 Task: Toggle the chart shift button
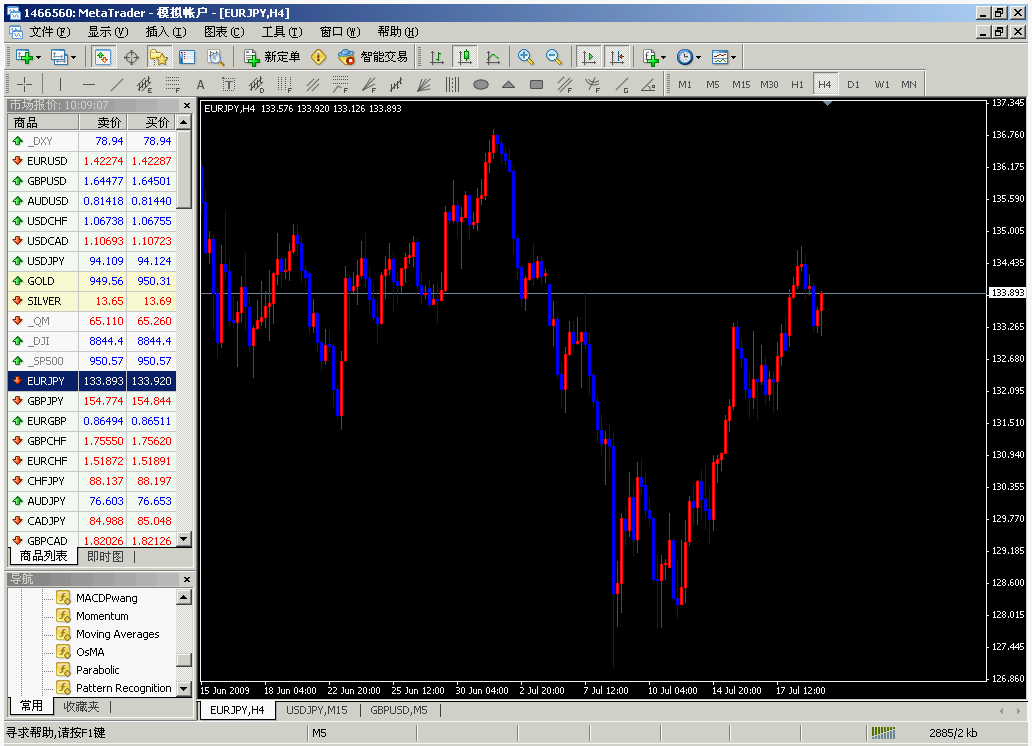point(616,57)
